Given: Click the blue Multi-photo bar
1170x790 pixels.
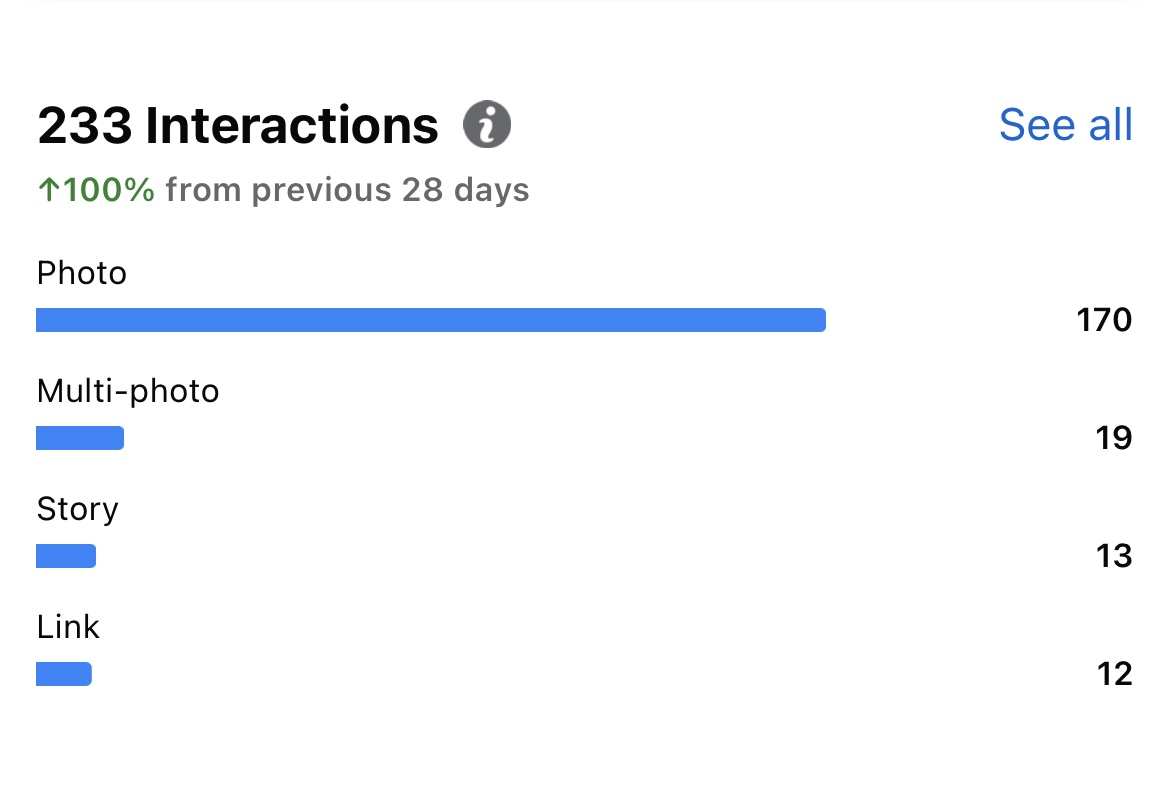Looking at the screenshot, I should (x=80, y=438).
